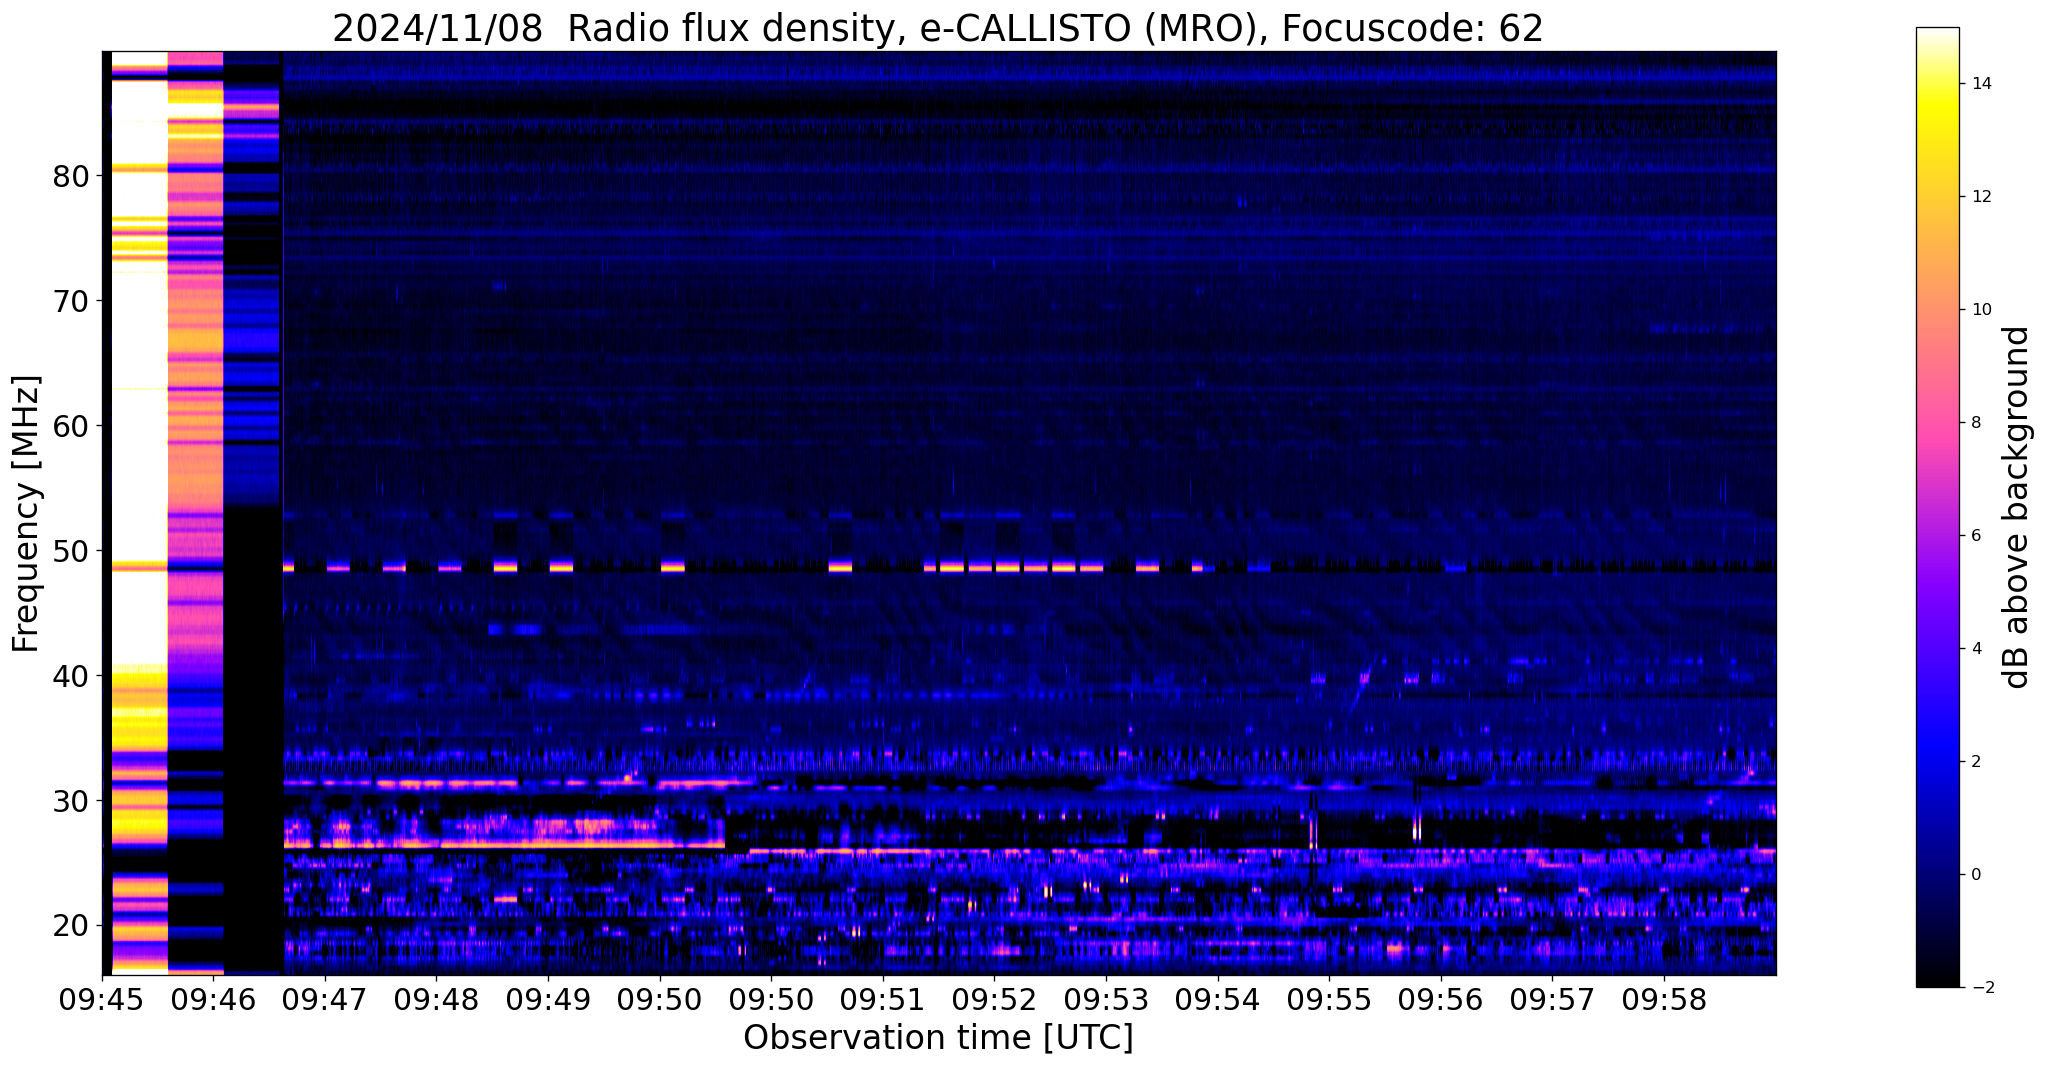2047x1067 pixels.
Task: Click the colorbar tick label 2
Action: (x=1975, y=762)
